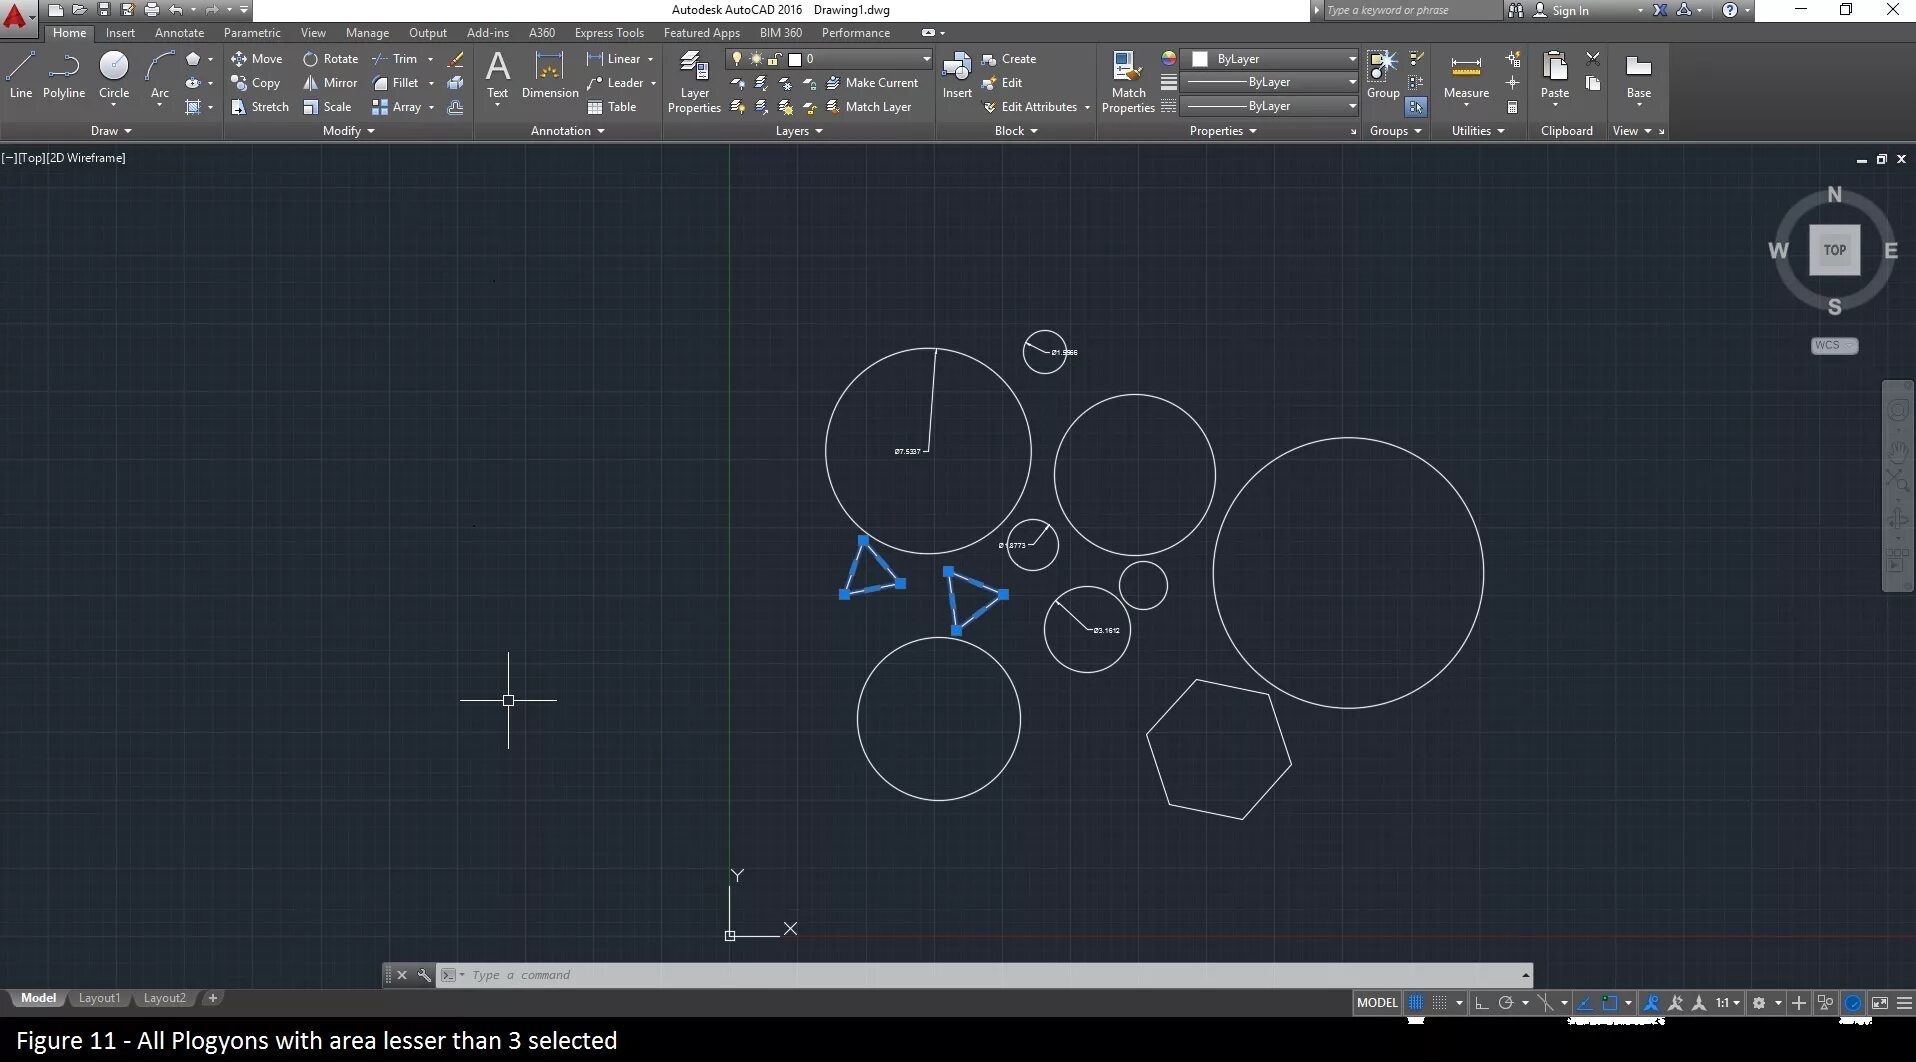Add a Linear dimension
The height and width of the screenshot is (1062, 1916).
tap(614, 59)
